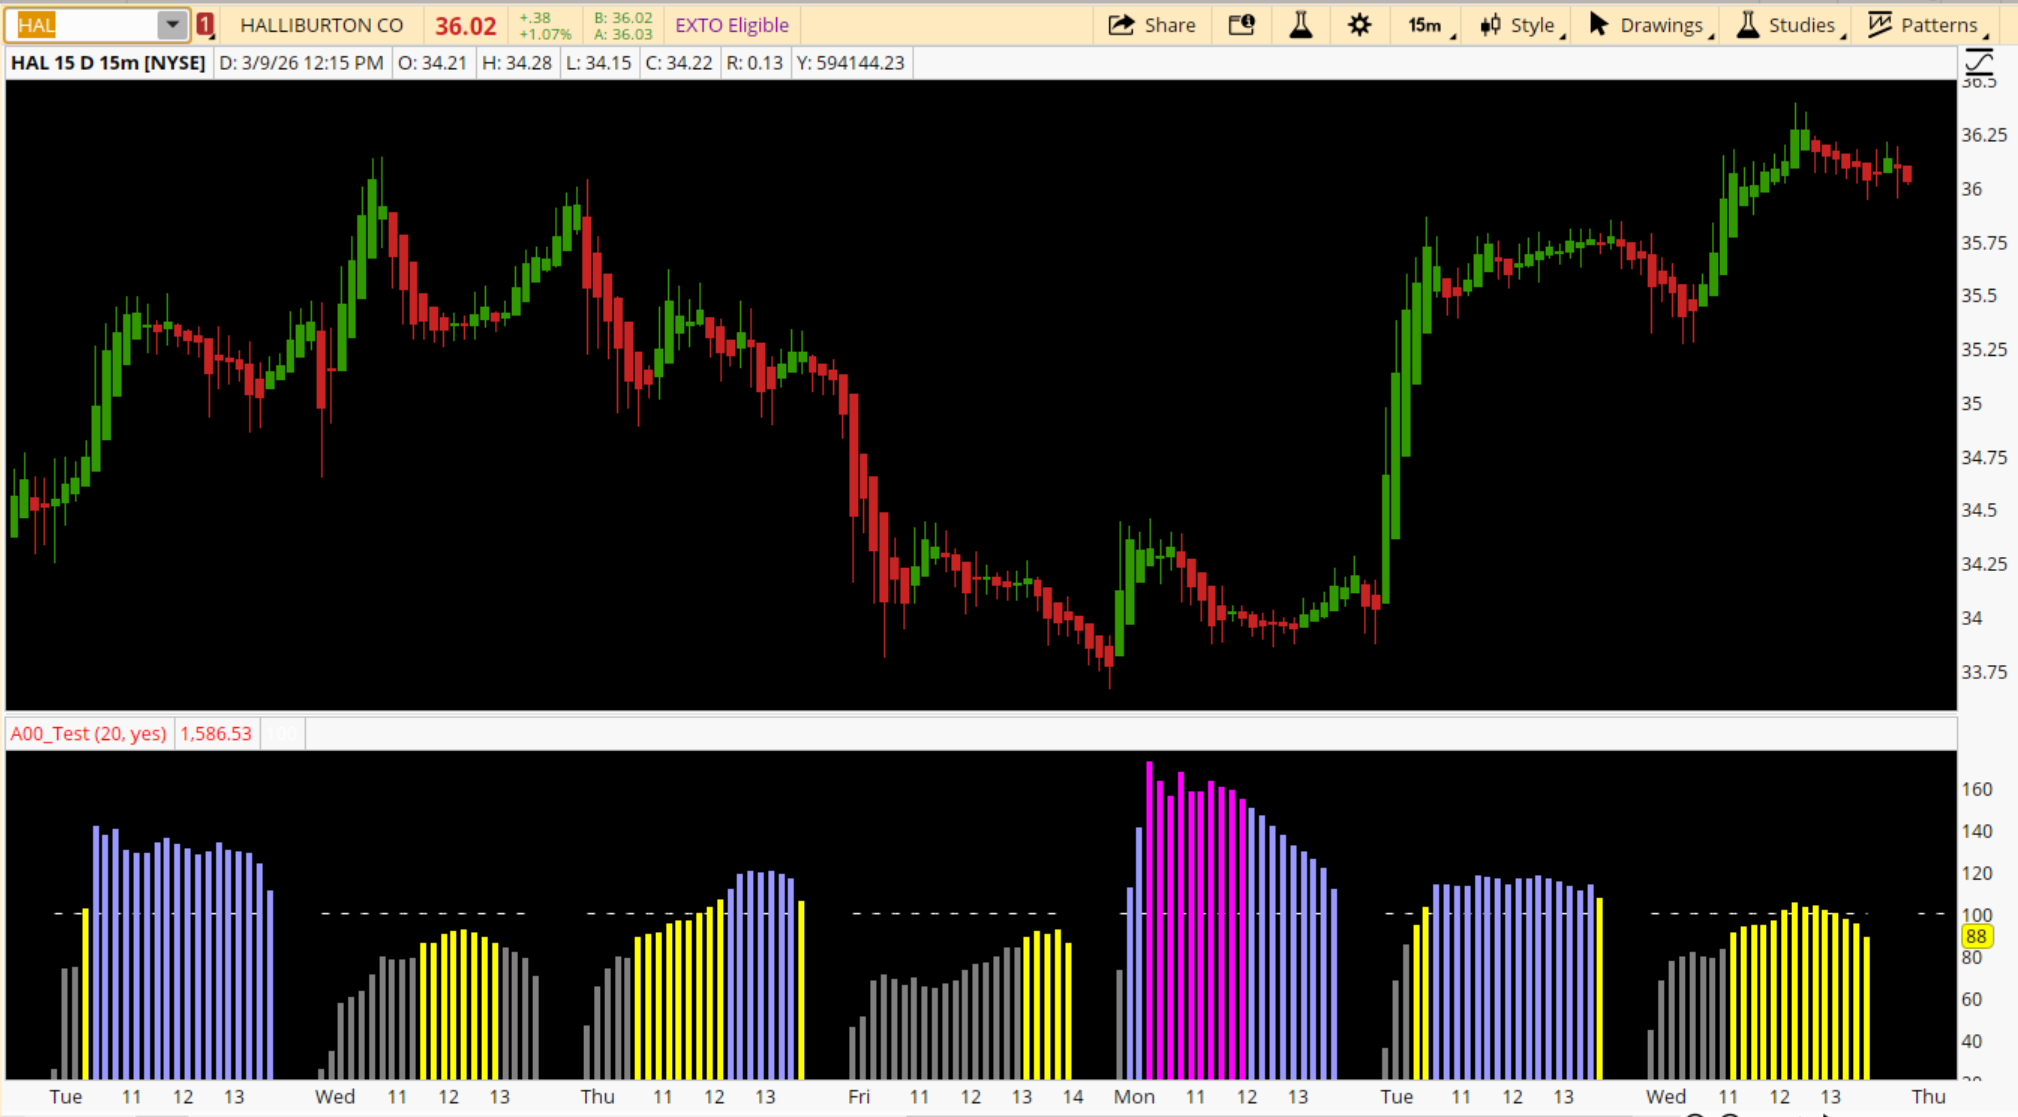Viewport: 2018px width, 1117px height.
Task: Click the Share chart button
Action: tap(1152, 25)
